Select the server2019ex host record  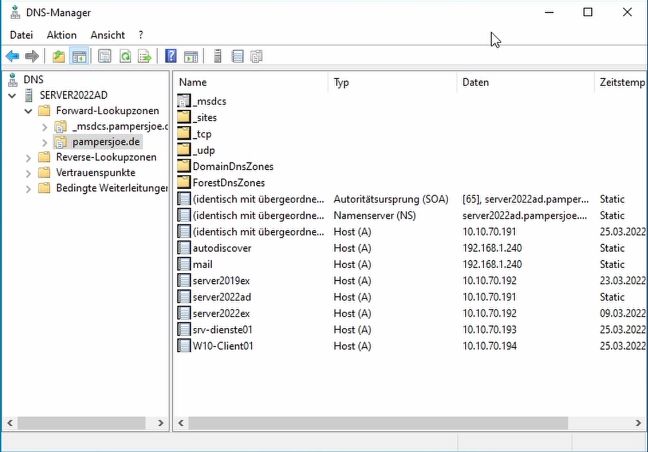click(411, 281)
